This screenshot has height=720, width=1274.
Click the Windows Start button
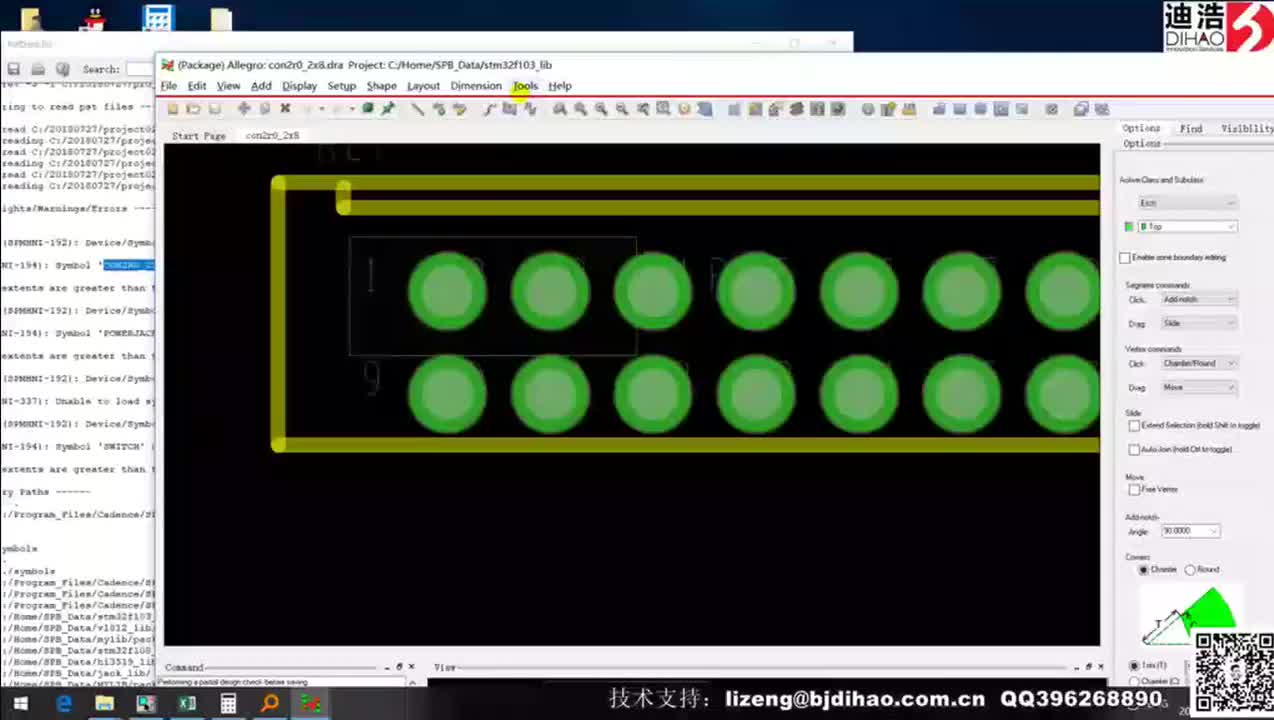[20, 704]
